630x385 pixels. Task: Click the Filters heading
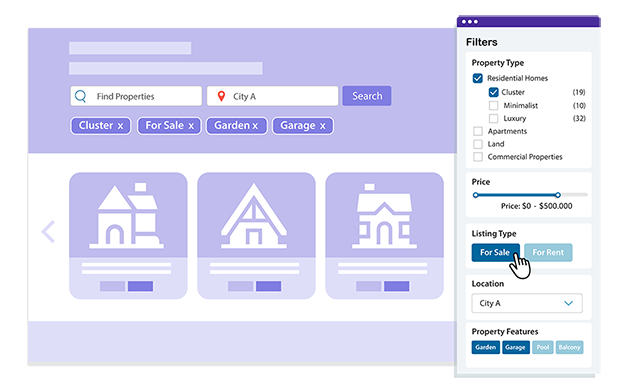481,42
